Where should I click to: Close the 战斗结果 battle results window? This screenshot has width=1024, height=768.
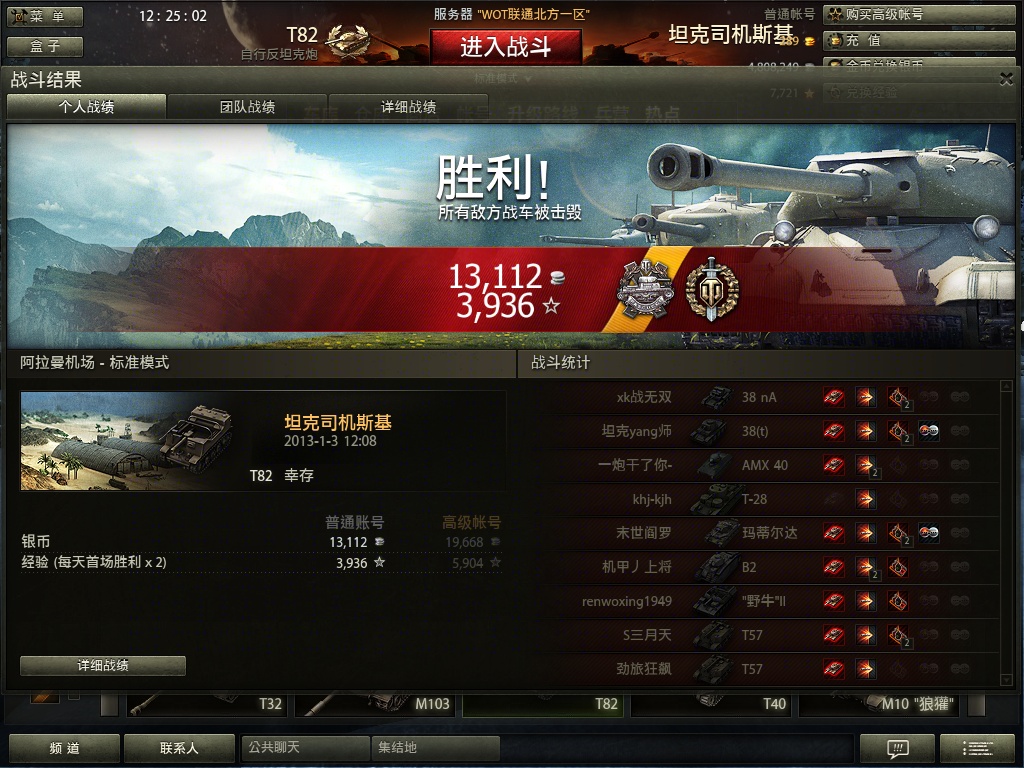point(1006,79)
